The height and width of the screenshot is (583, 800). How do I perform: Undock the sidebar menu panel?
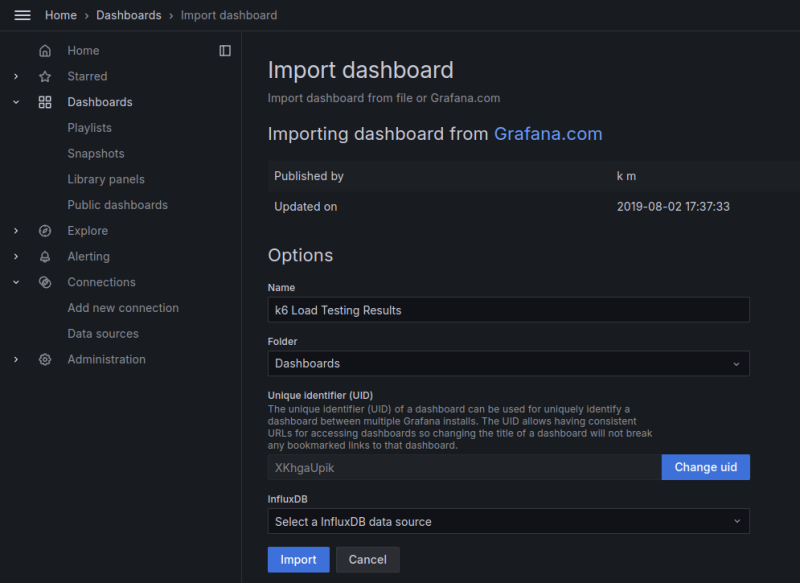coord(225,51)
